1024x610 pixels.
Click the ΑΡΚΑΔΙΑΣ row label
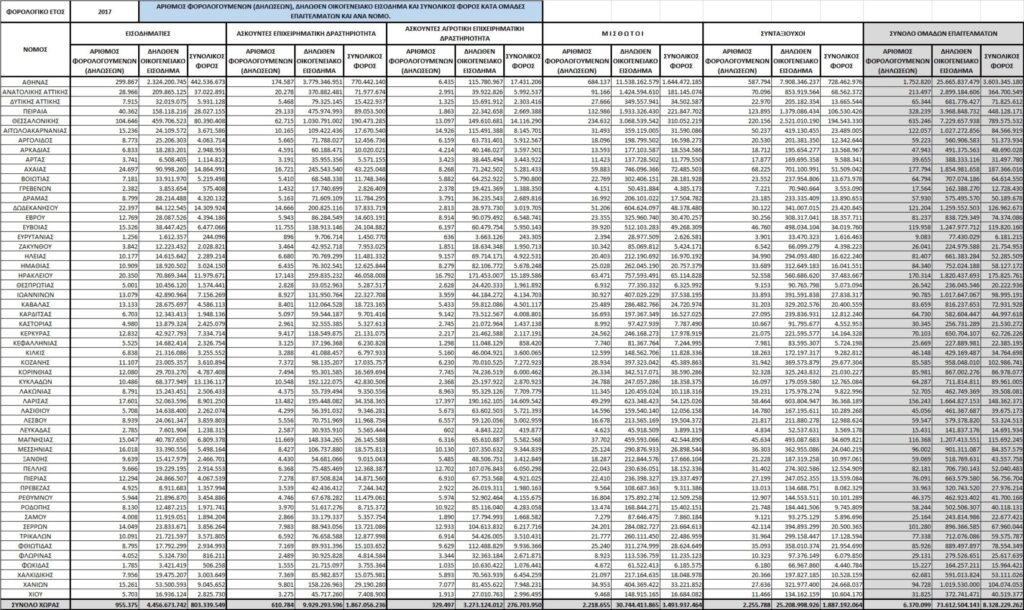35,150
